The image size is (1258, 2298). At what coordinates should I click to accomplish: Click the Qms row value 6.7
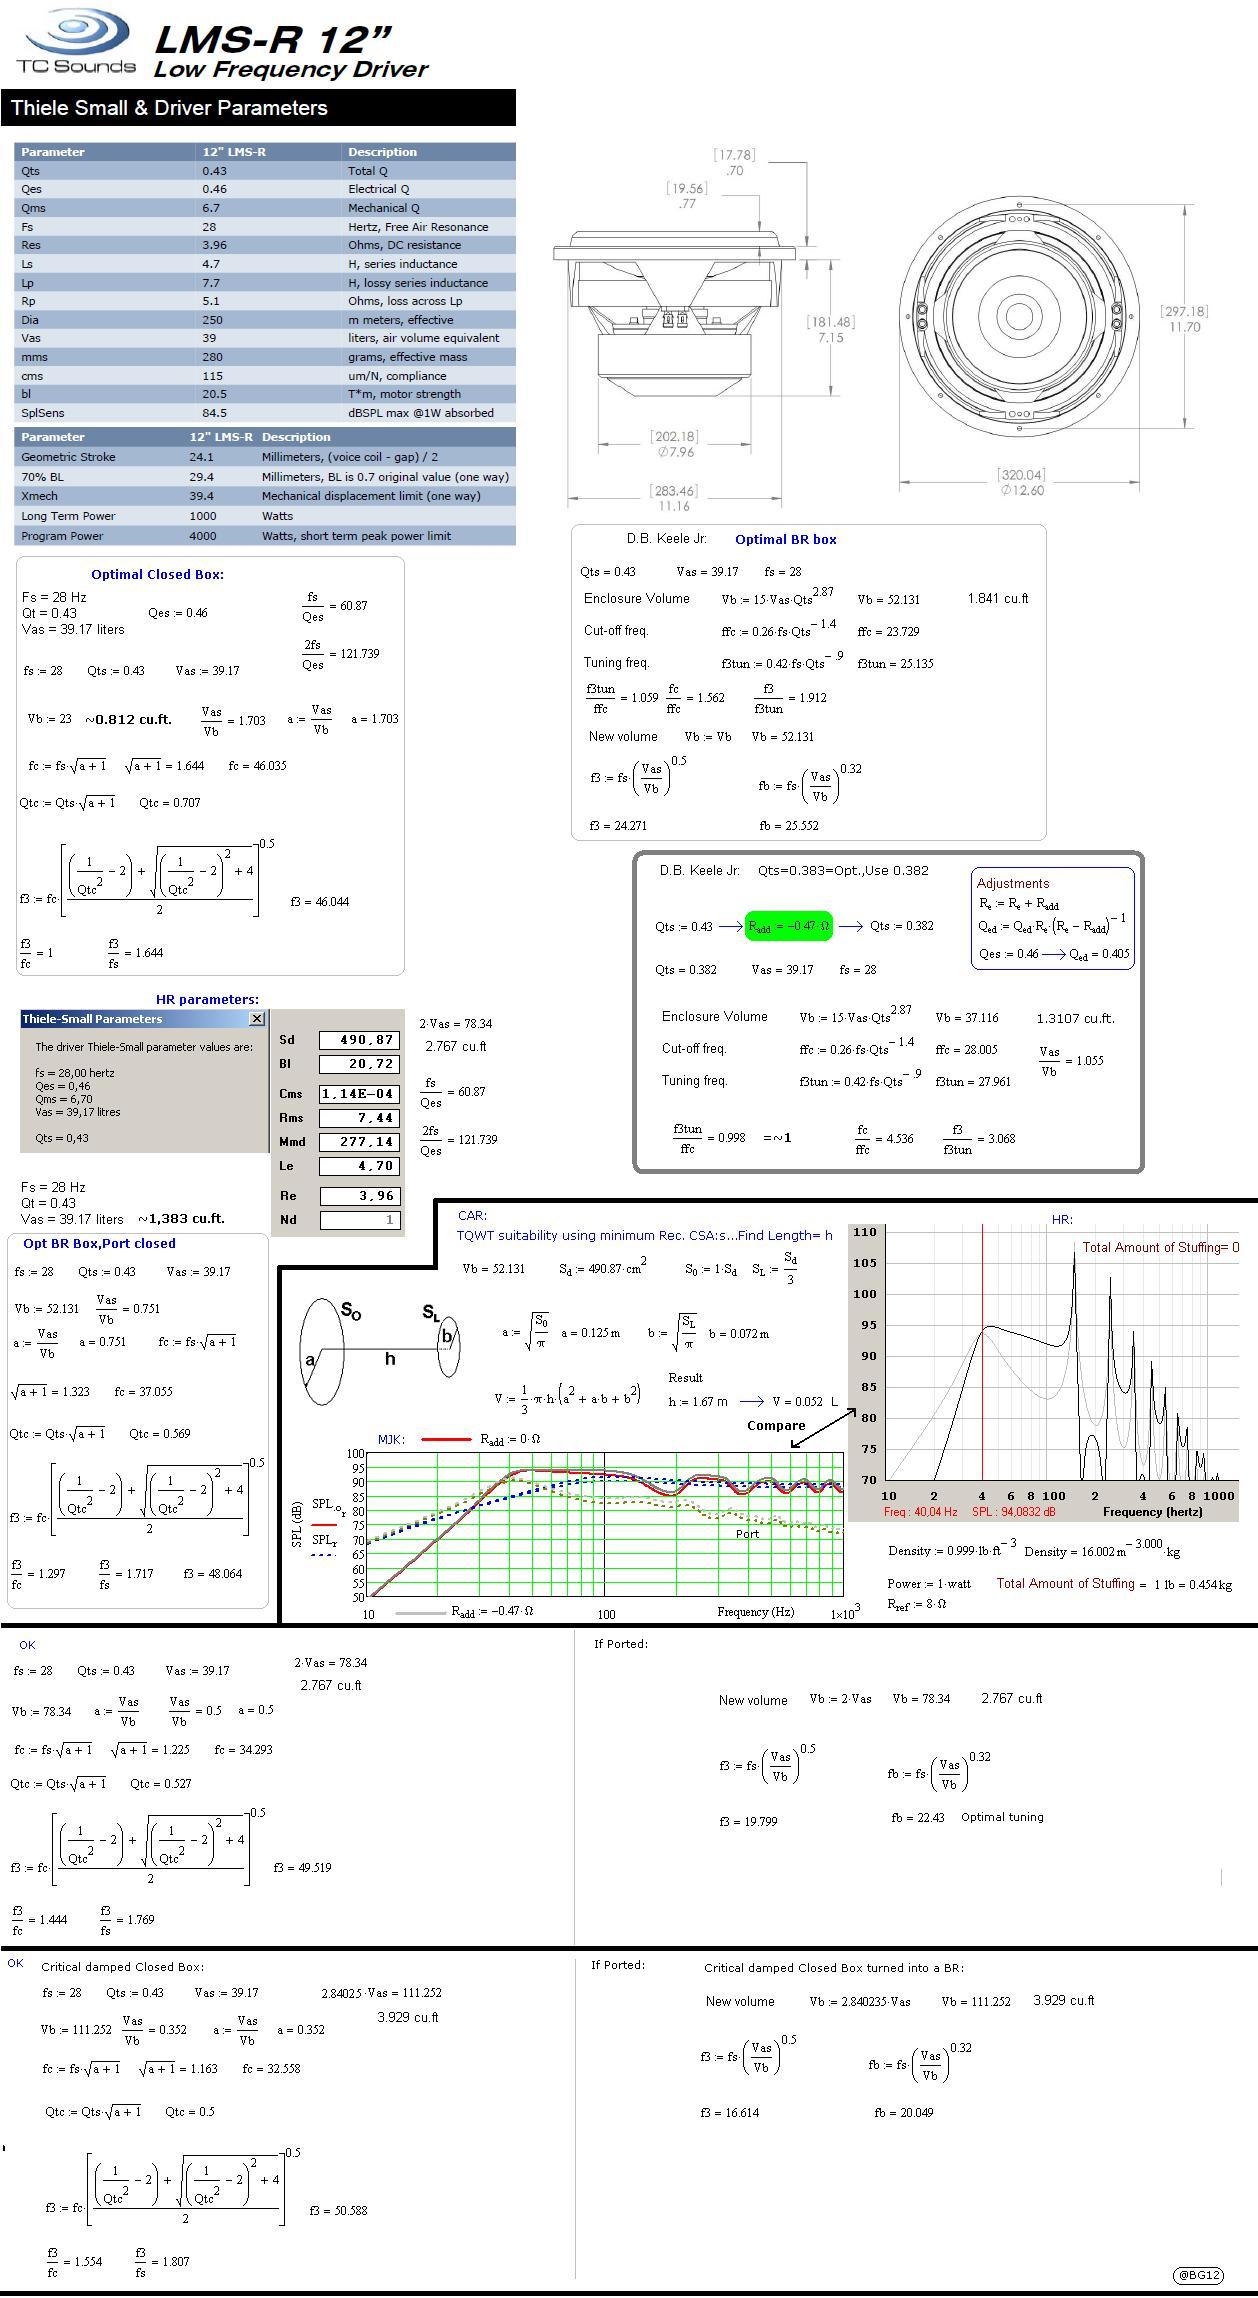(x=211, y=208)
